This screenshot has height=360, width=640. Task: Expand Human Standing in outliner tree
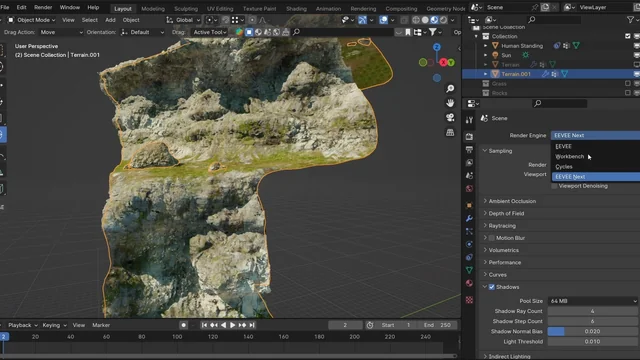[x=485, y=46]
